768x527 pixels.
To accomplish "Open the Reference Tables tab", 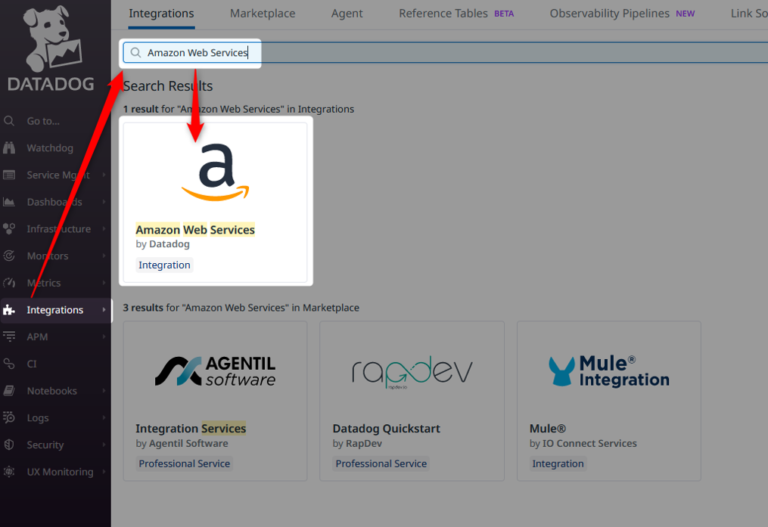I will coord(443,14).
